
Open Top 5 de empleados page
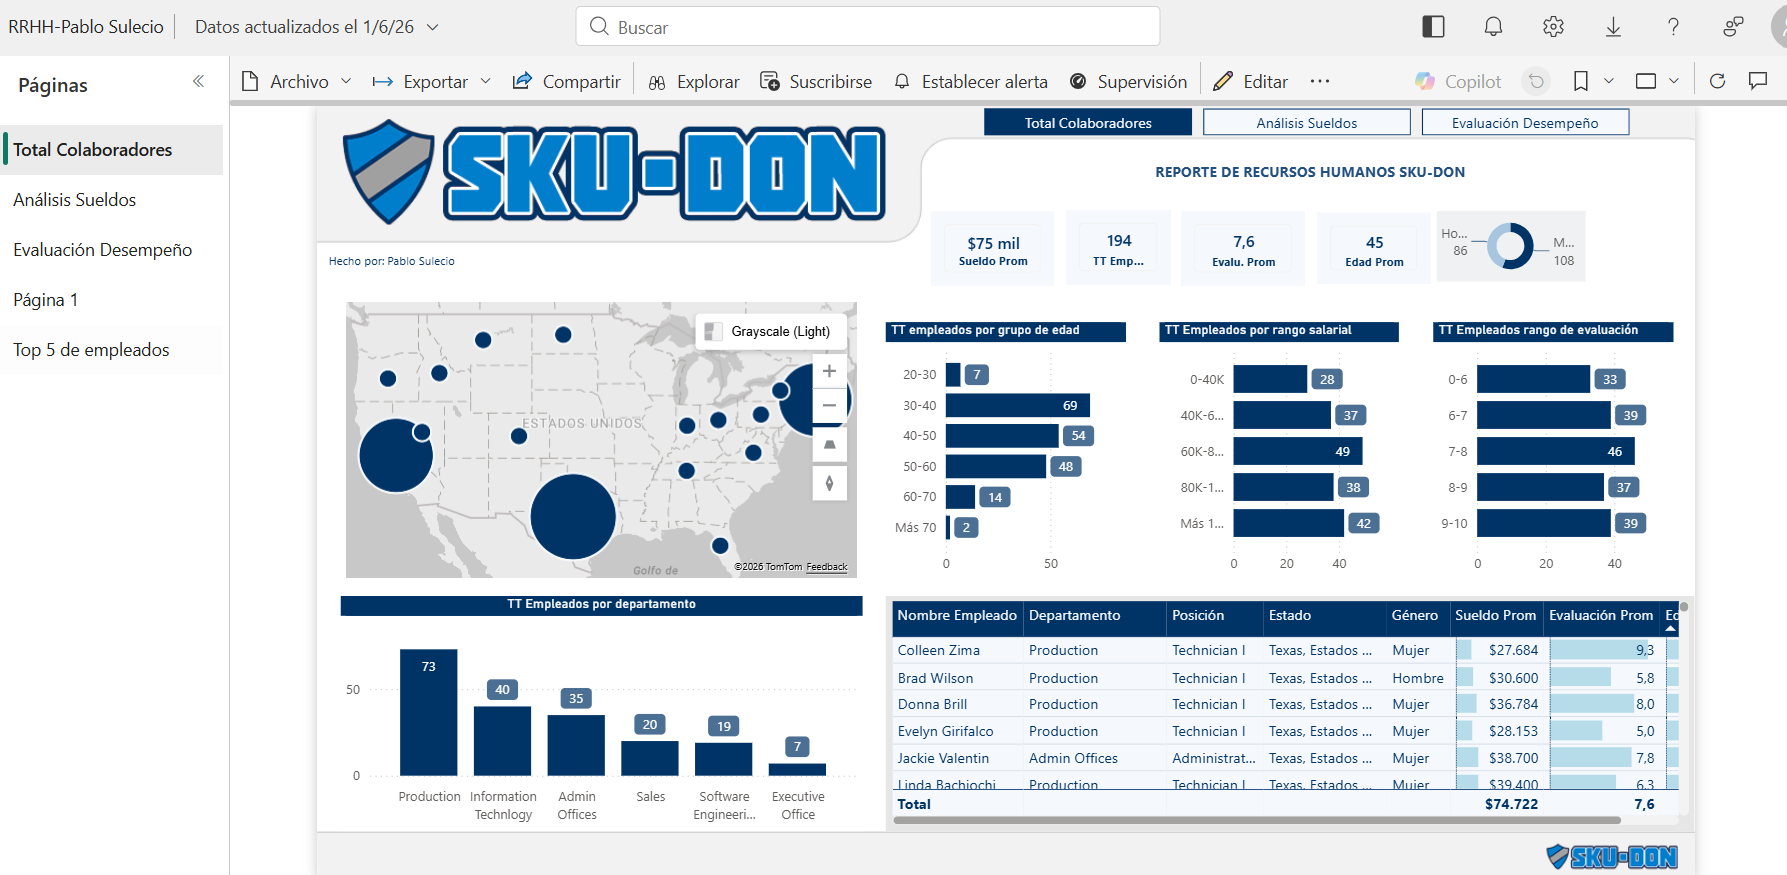(x=112, y=350)
